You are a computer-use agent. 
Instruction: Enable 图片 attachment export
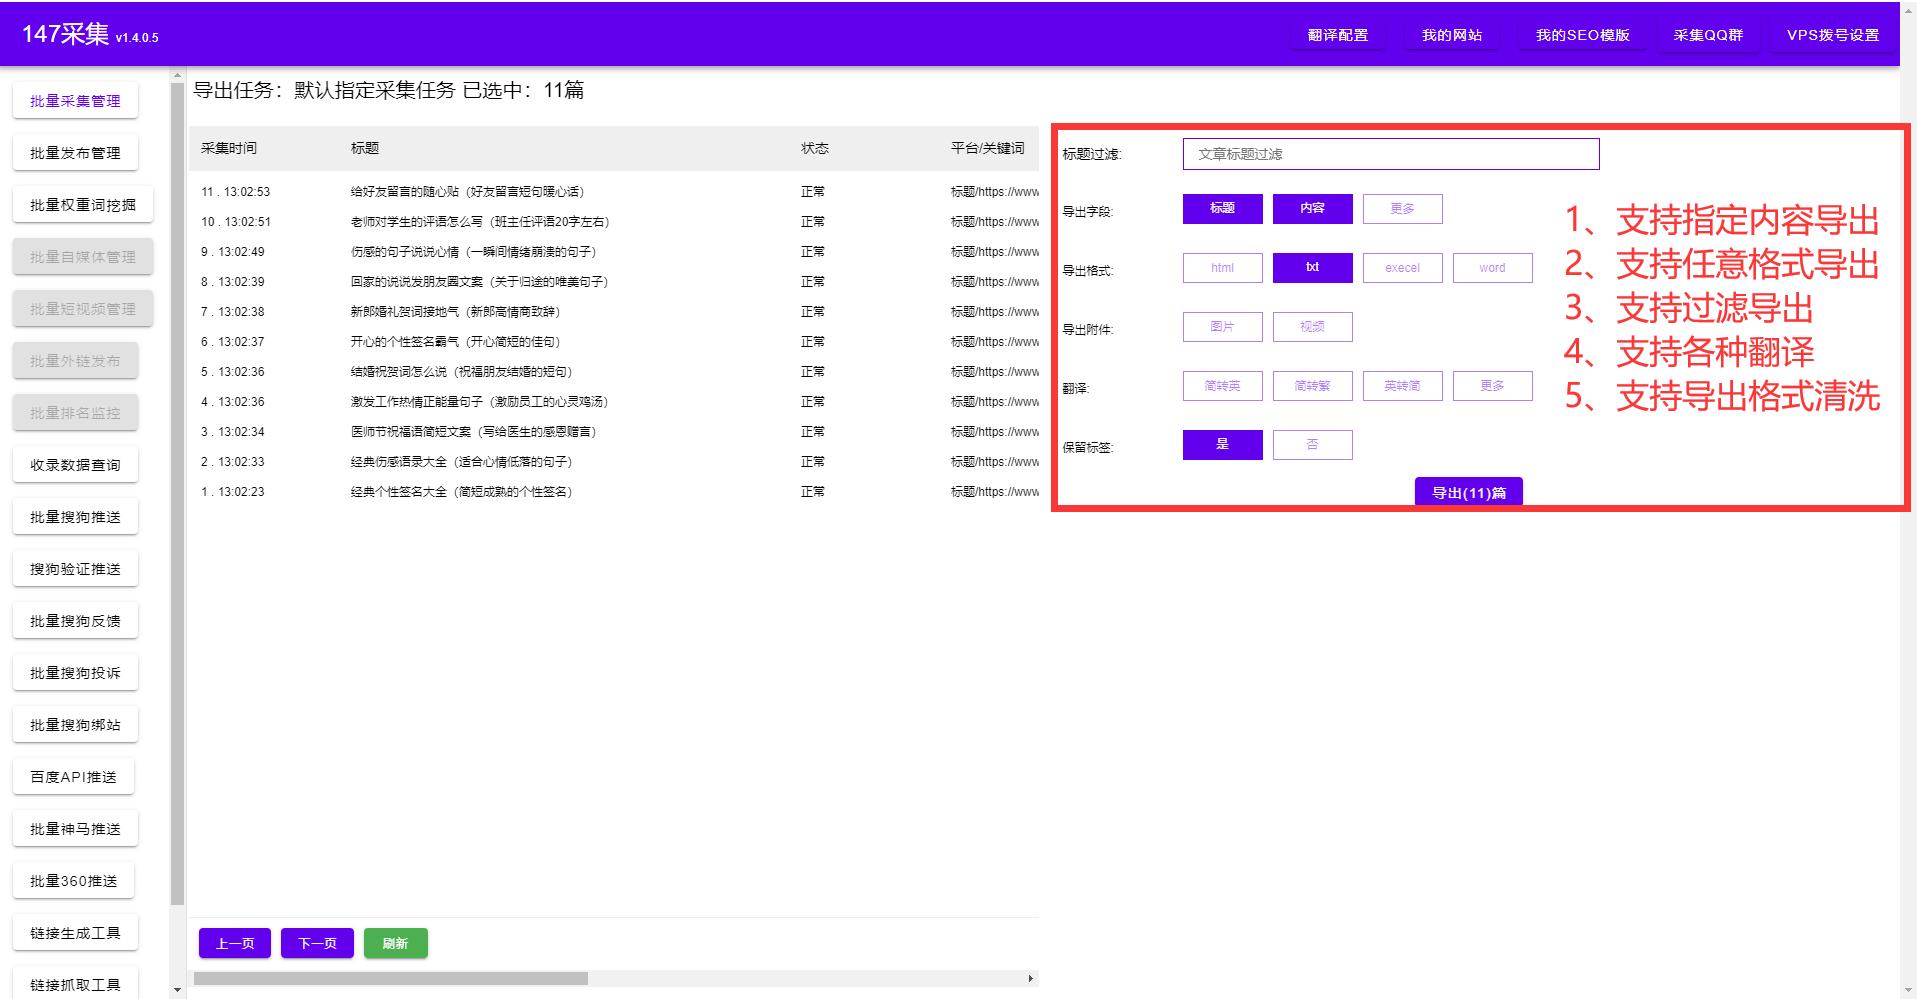pos(1221,326)
